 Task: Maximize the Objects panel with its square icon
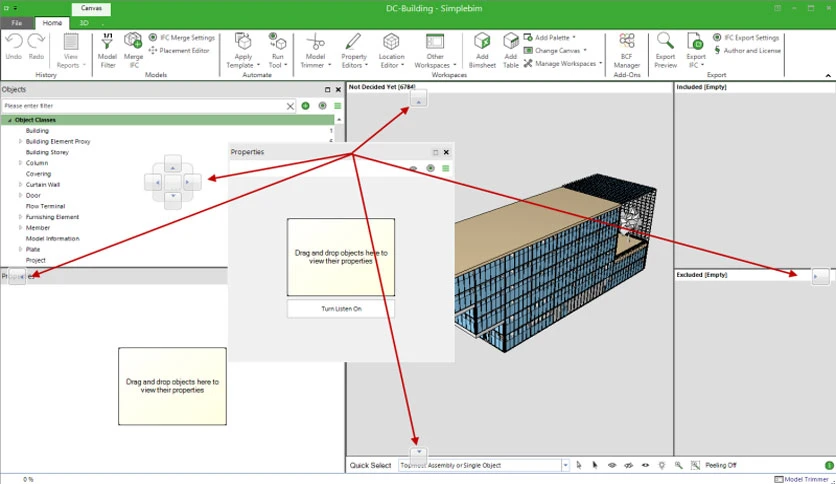327,90
